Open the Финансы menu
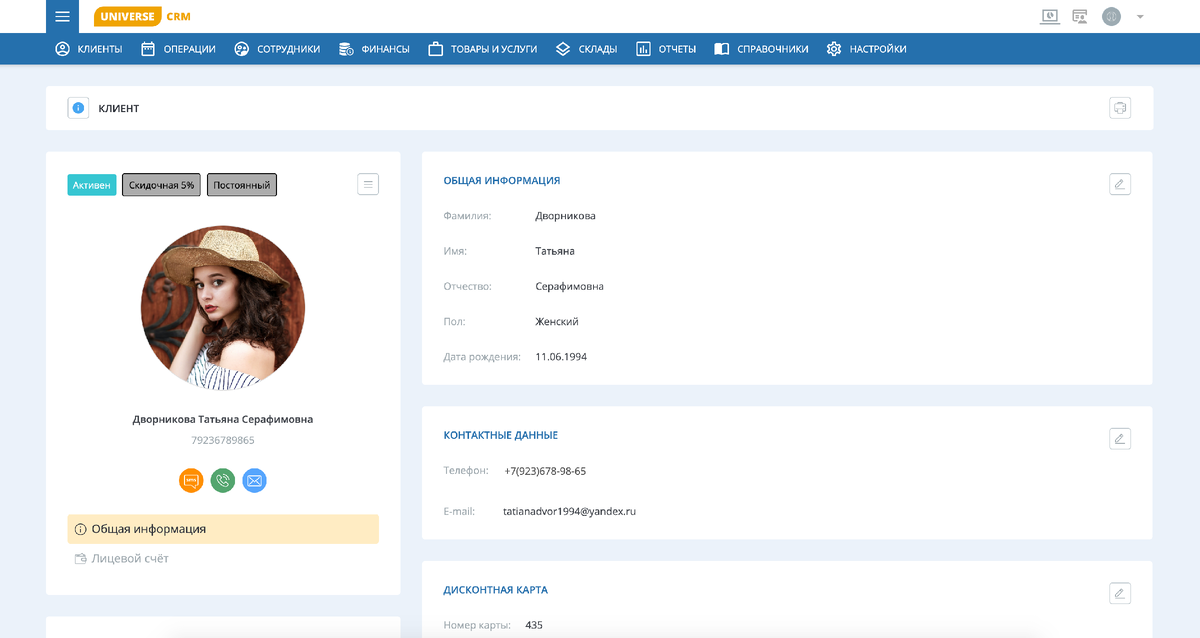 pyautogui.click(x=374, y=49)
